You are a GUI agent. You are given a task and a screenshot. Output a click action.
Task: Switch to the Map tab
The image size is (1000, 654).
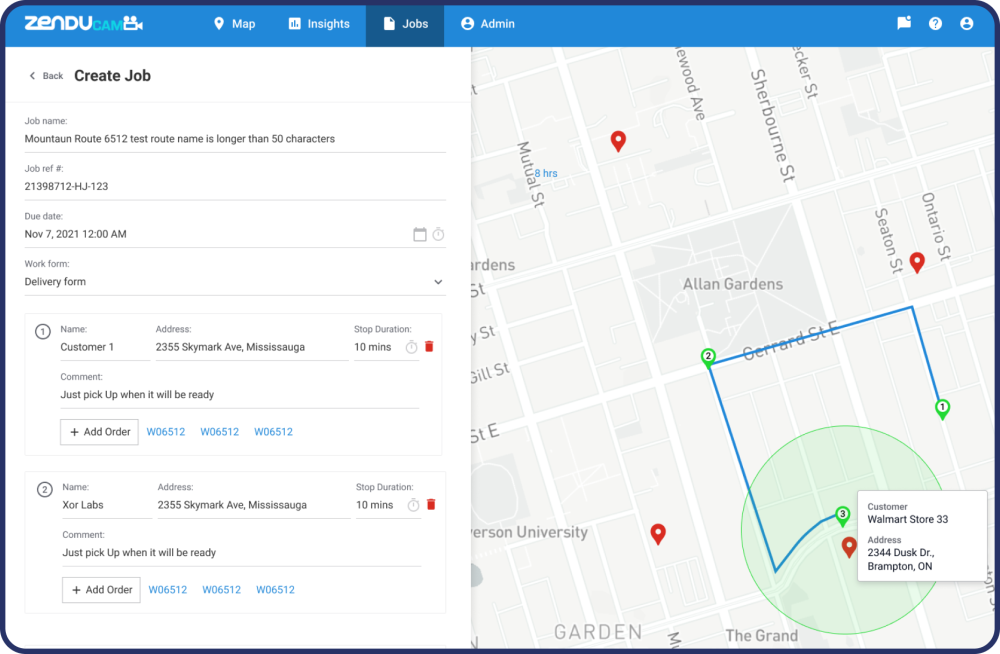point(234,24)
